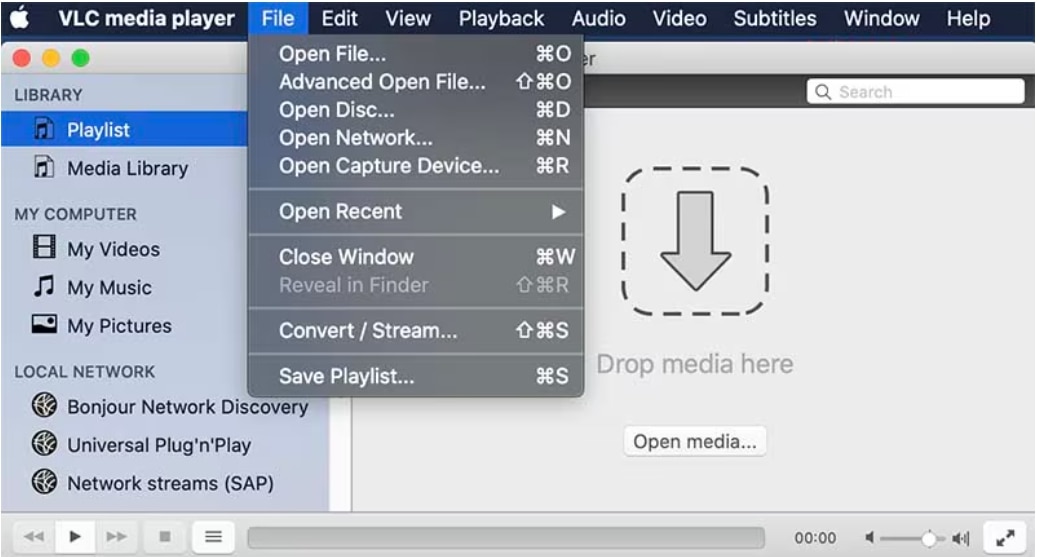Open the Audio menu
1042x557 pixels.
(x=598, y=19)
